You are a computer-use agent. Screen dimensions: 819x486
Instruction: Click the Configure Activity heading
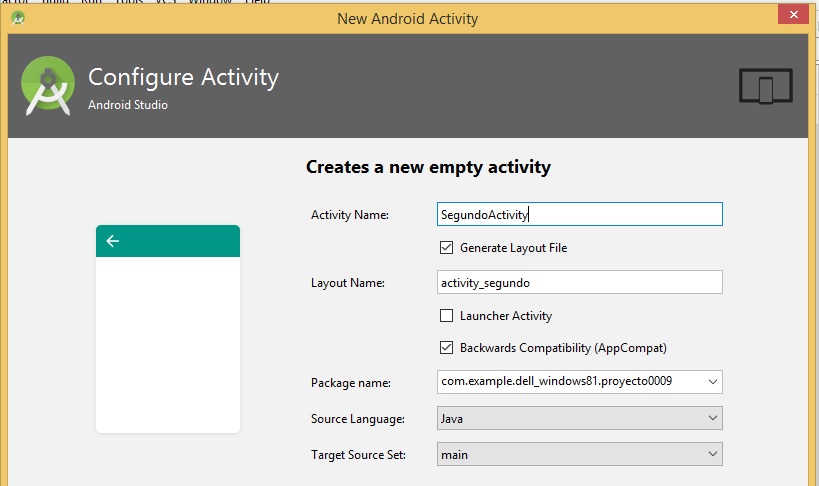[x=183, y=77]
